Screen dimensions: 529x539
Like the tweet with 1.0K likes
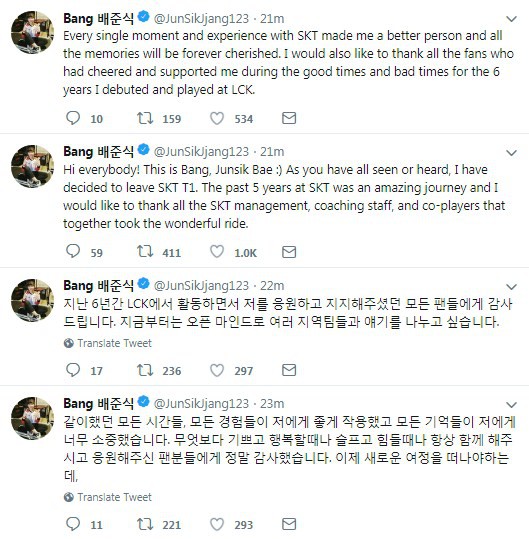tap(217, 252)
